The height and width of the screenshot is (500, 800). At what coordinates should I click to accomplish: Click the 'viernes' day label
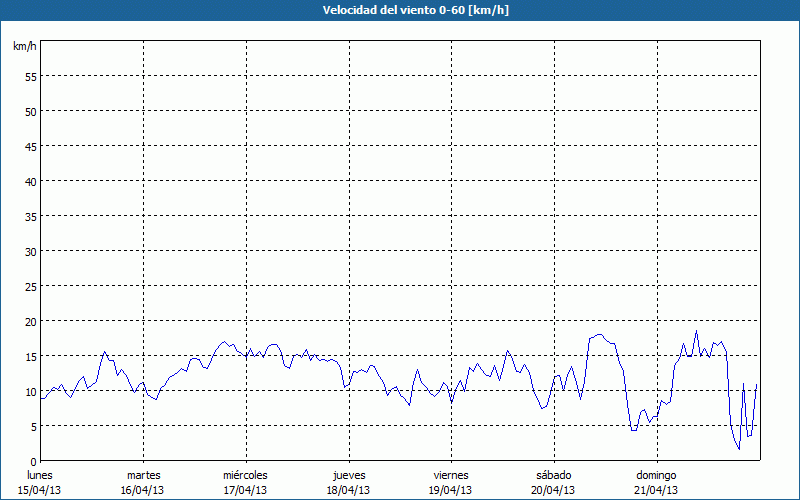point(450,475)
